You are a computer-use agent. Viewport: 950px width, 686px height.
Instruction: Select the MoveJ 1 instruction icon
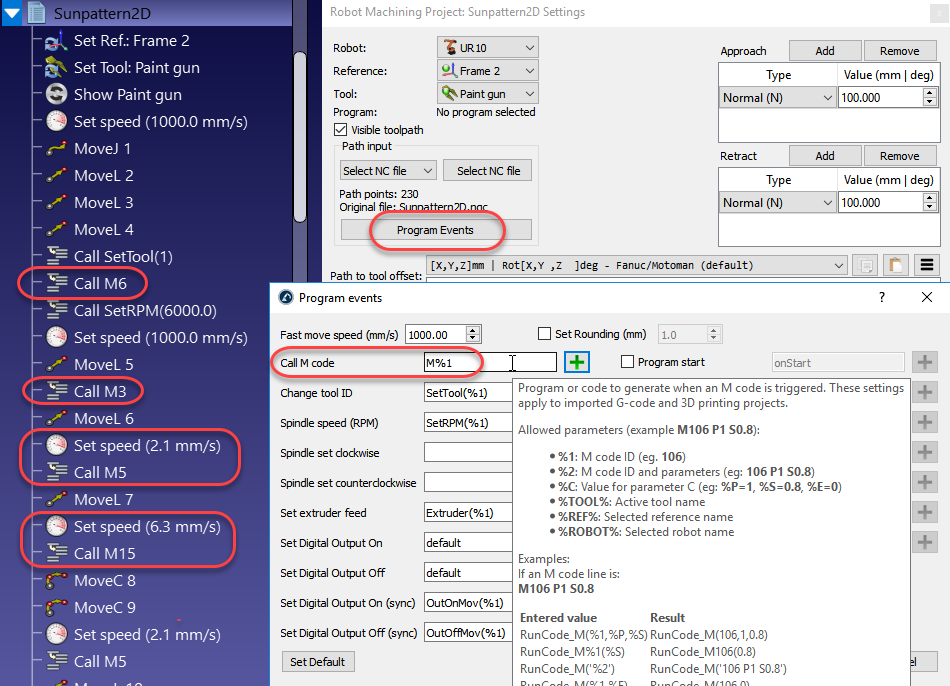56,149
